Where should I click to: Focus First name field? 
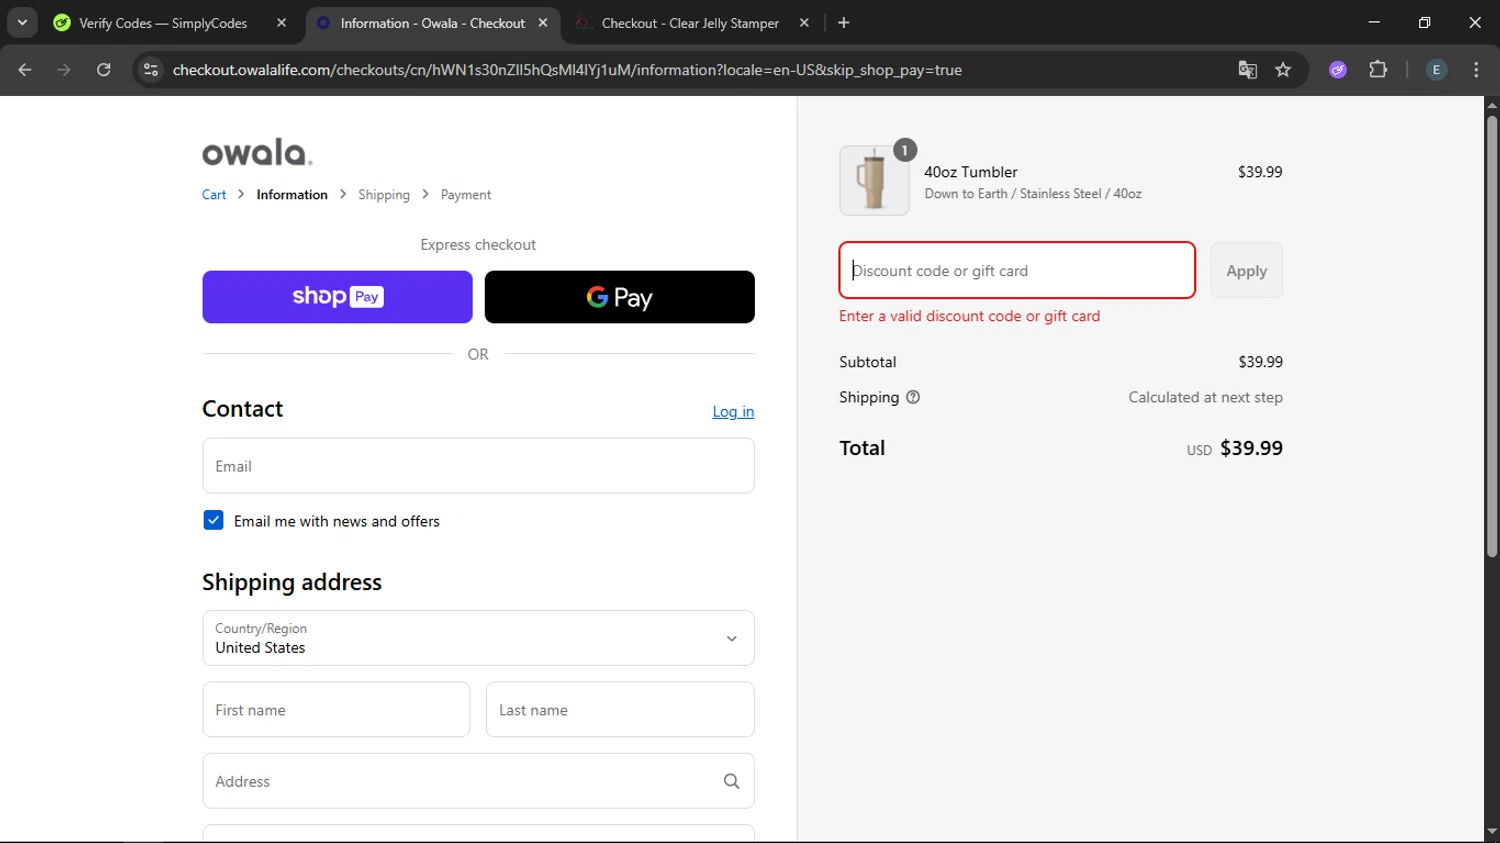(x=336, y=710)
